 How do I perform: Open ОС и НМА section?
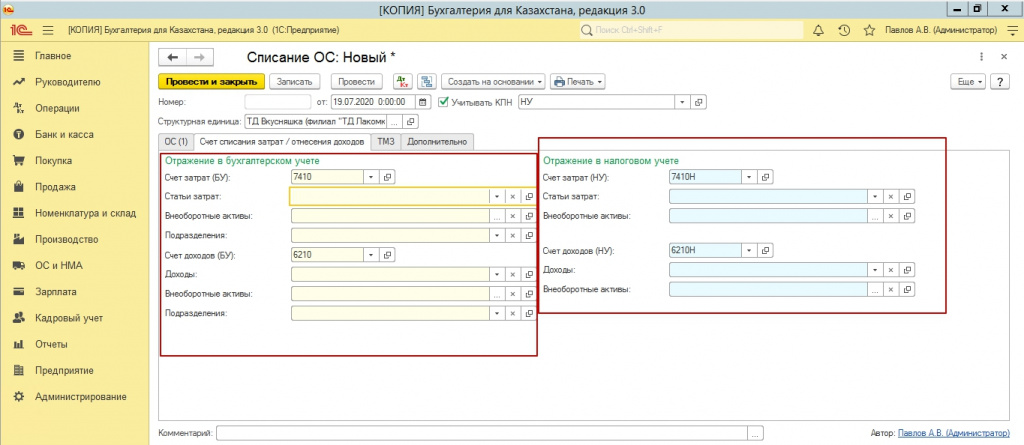(59, 265)
